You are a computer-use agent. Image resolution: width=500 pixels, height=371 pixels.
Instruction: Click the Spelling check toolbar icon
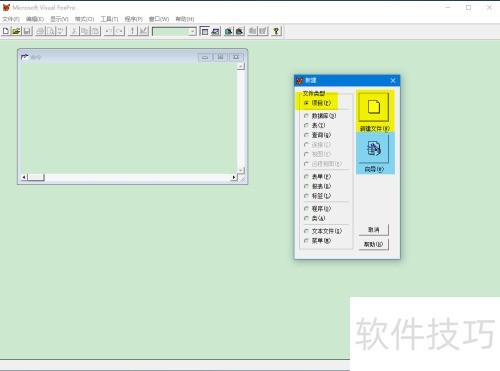(x=61, y=31)
